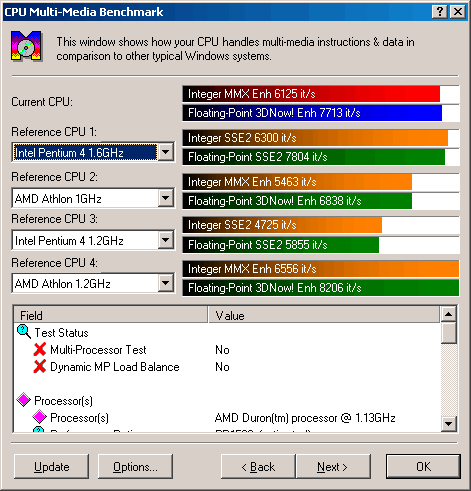Select the Test Status row label
The height and width of the screenshot is (491, 471).
pyautogui.click(x=61, y=333)
